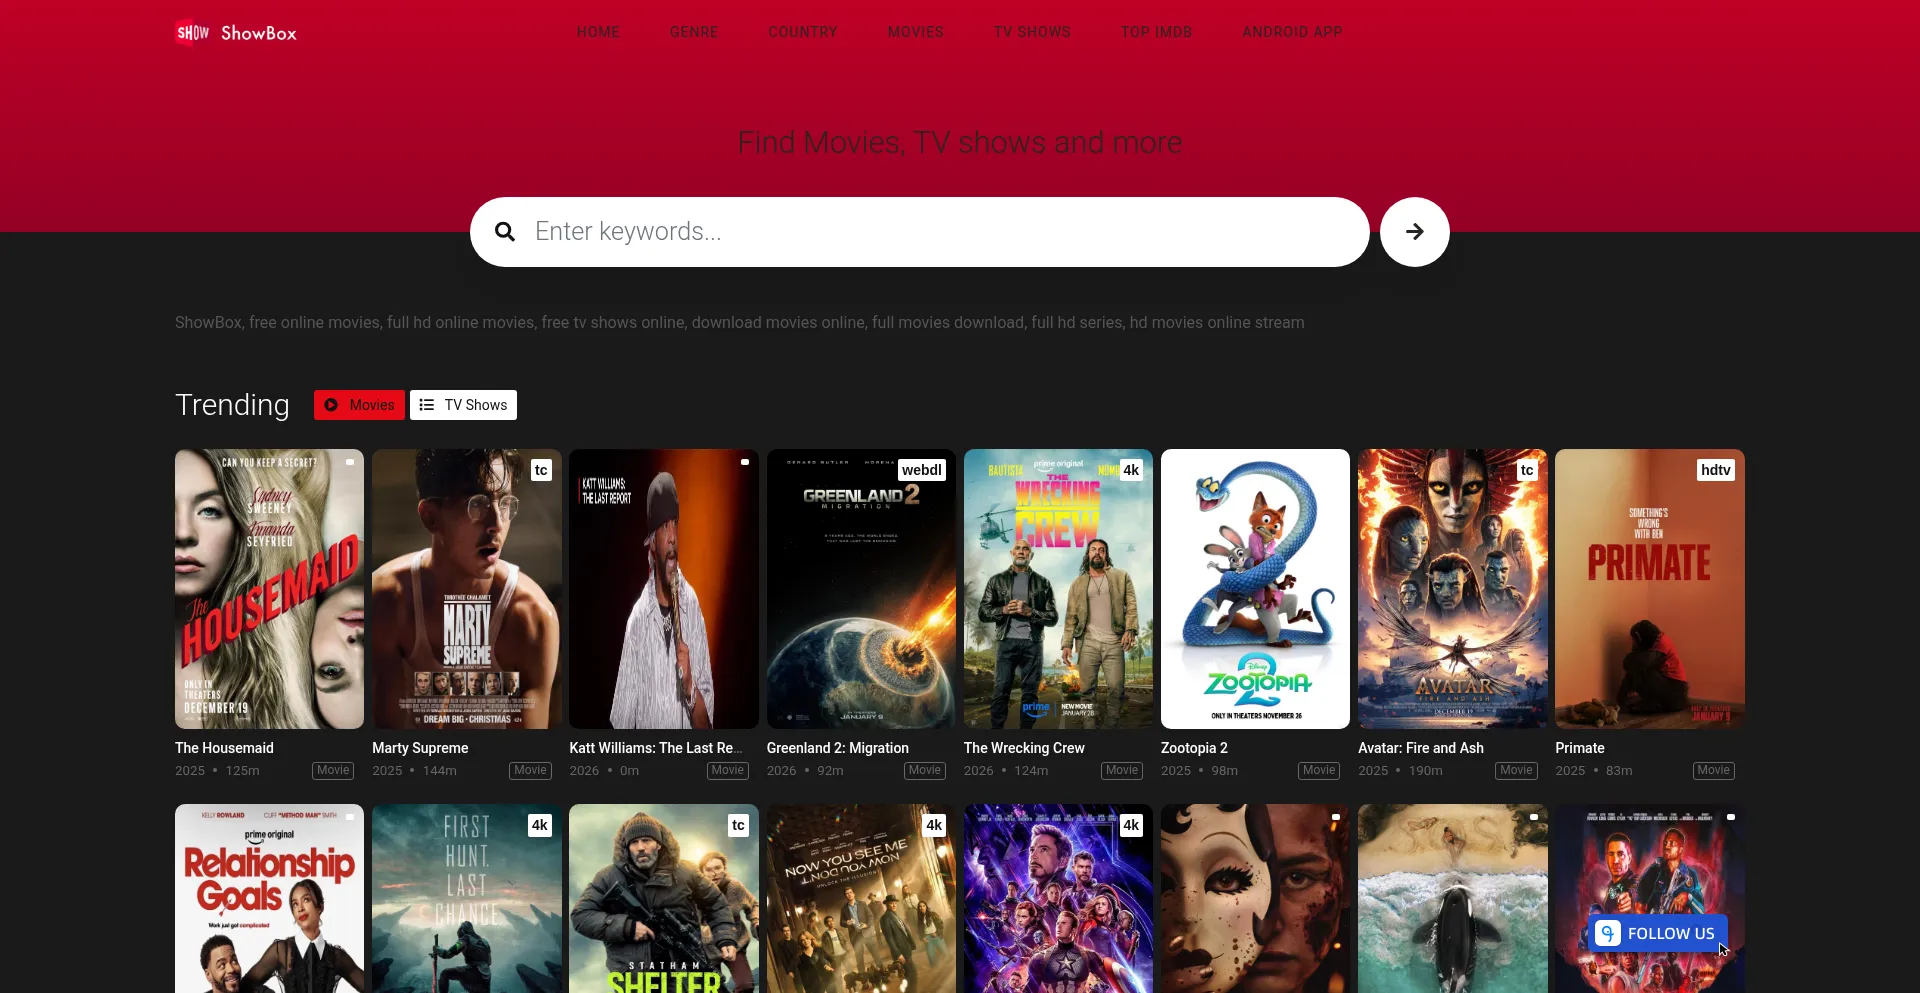Click the Marty Supreme title link

pyautogui.click(x=420, y=748)
